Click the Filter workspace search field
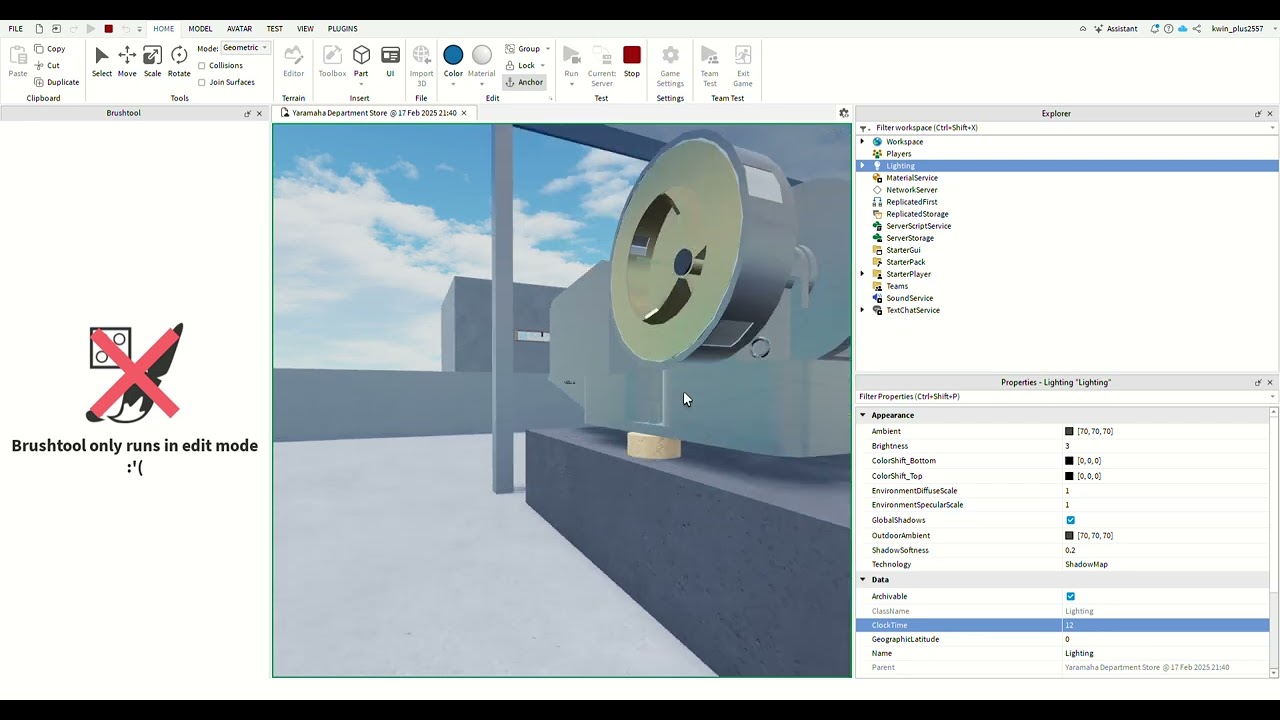 point(1067,128)
